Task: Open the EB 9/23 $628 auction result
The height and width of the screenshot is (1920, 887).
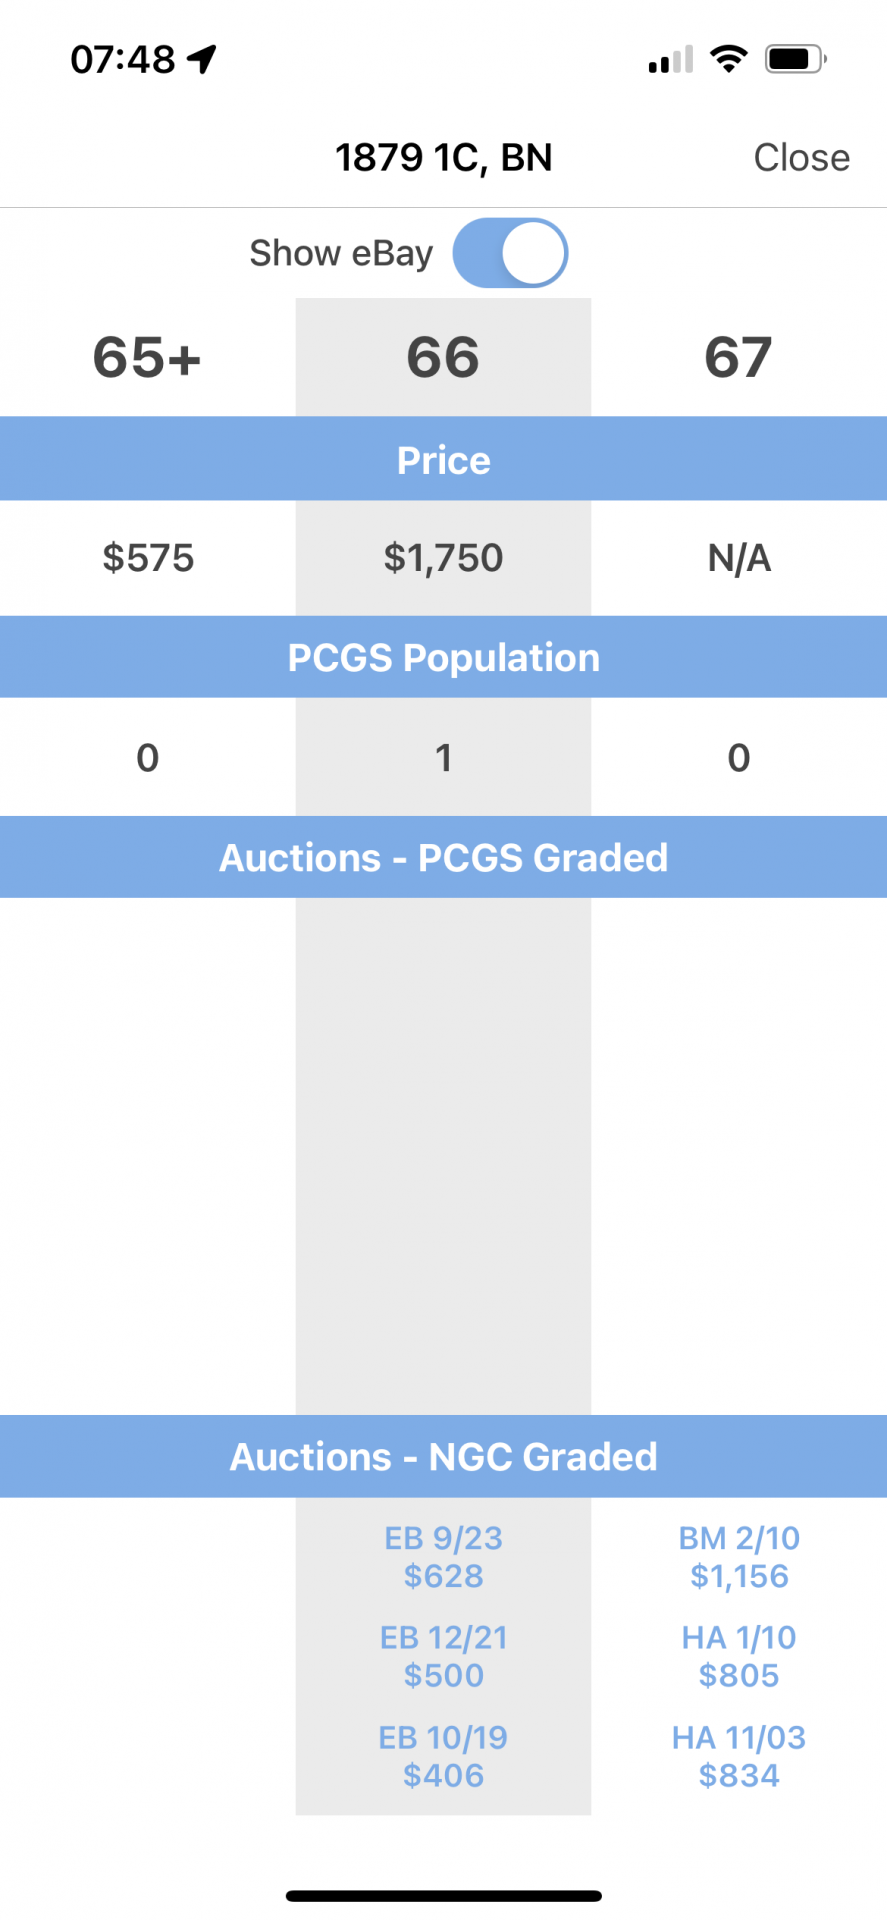Action: click(443, 1557)
